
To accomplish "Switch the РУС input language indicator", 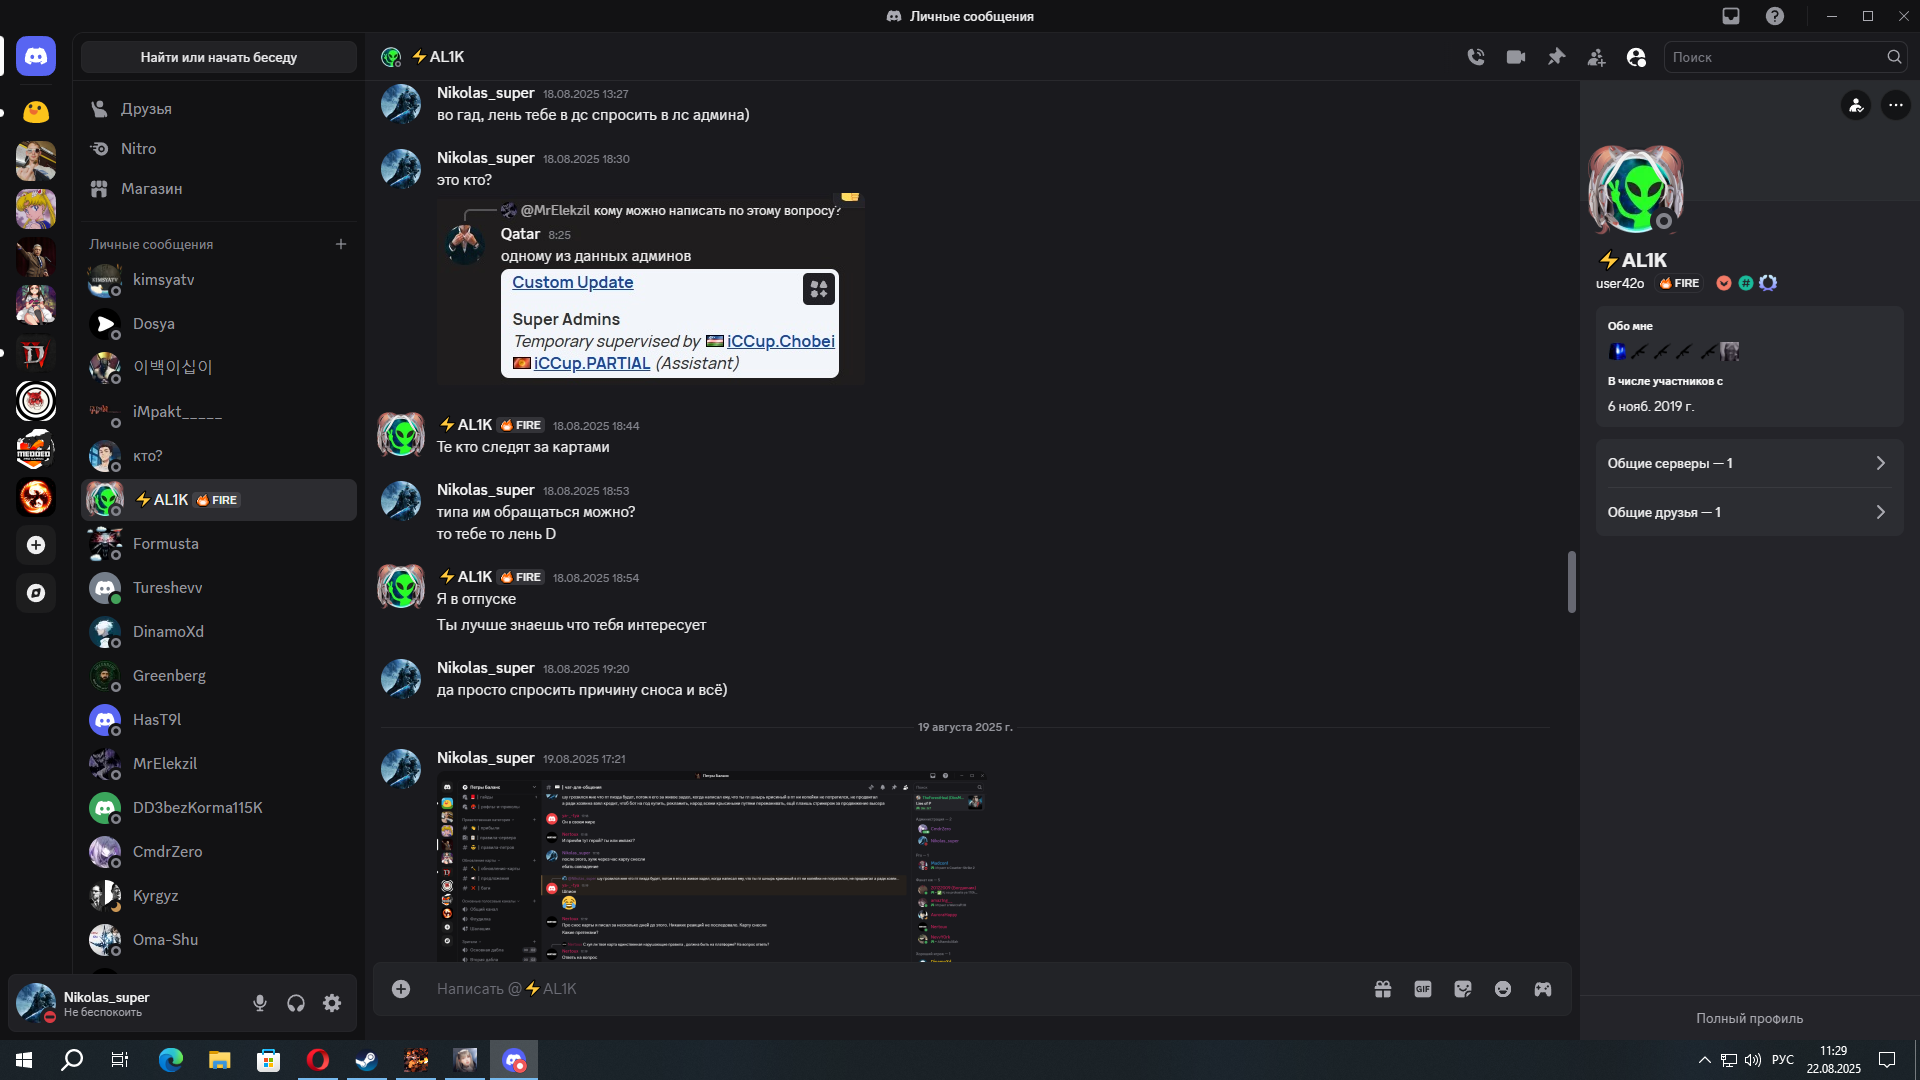I will pyautogui.click(x=1783, y=1060).
